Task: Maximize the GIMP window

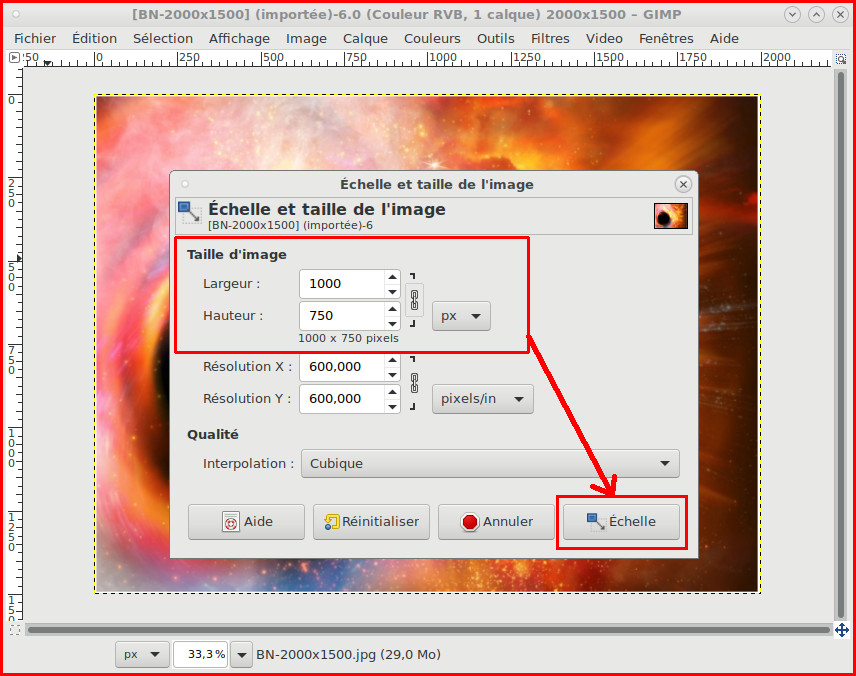Action: [x=816, y=15]
